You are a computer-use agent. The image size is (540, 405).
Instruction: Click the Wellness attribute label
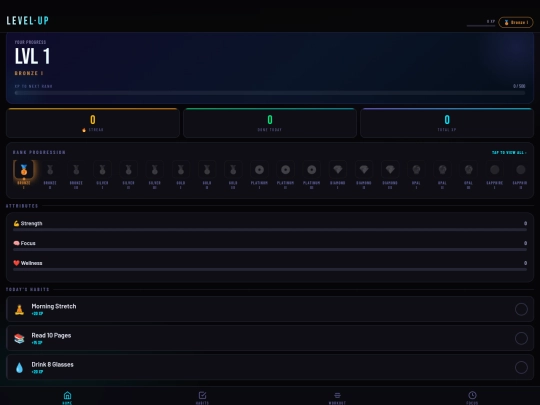point(28,263)
